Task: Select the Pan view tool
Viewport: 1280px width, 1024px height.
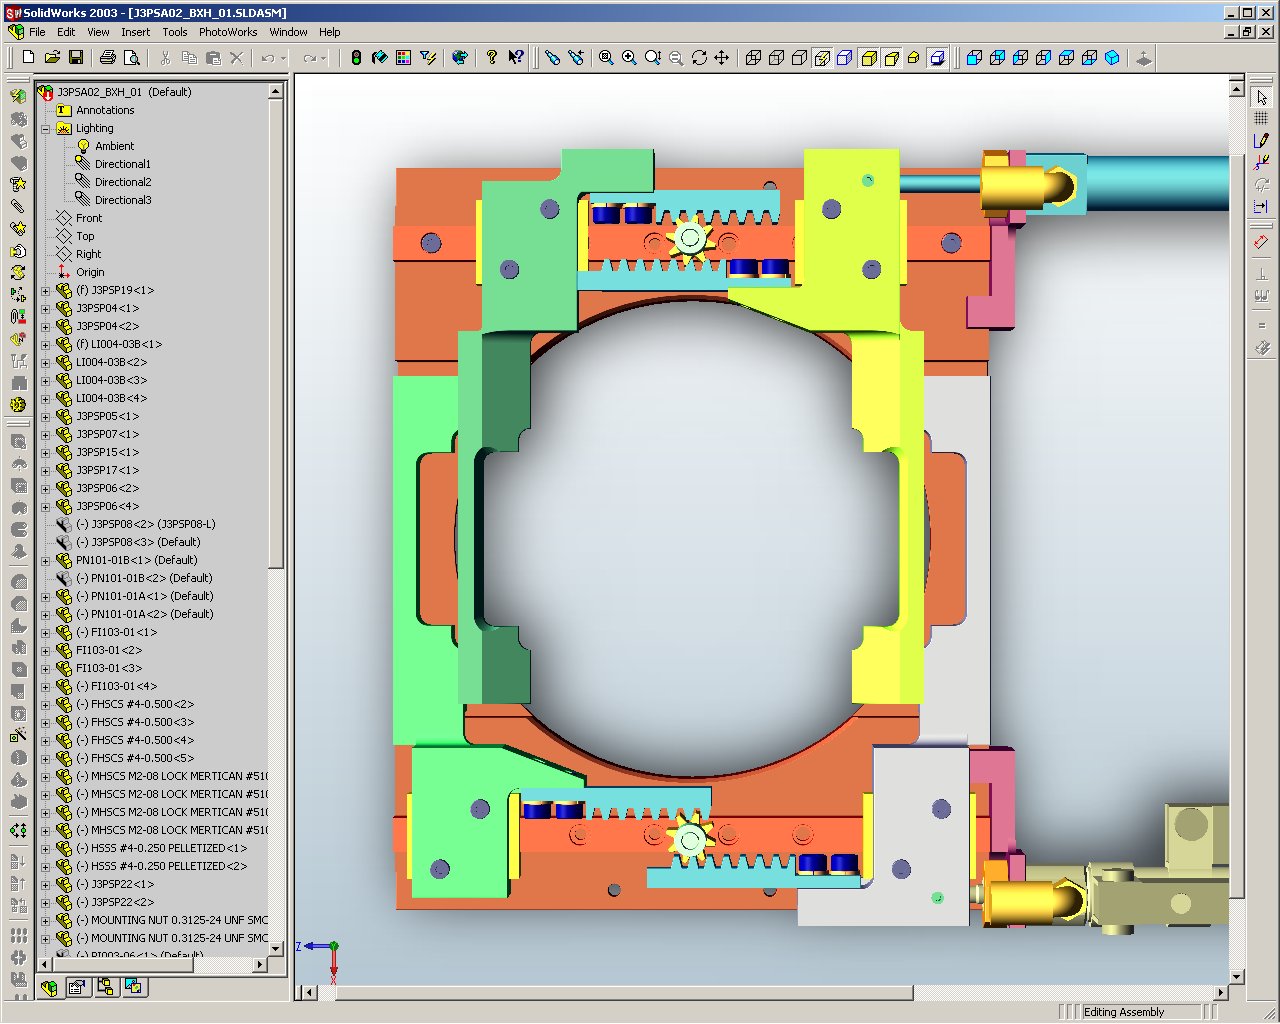Action: [x=722, y=58]
